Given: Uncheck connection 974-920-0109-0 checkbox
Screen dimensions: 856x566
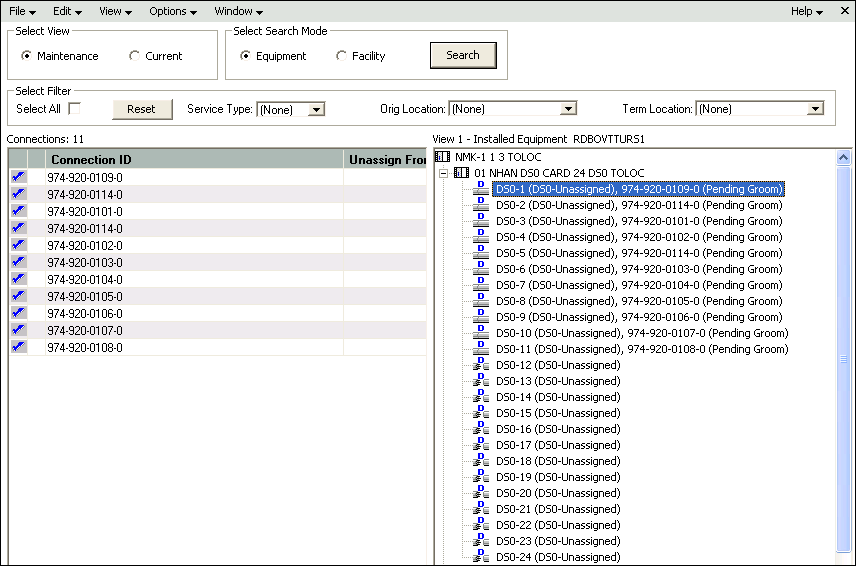Looking at the screenshot, I should 18,177.
